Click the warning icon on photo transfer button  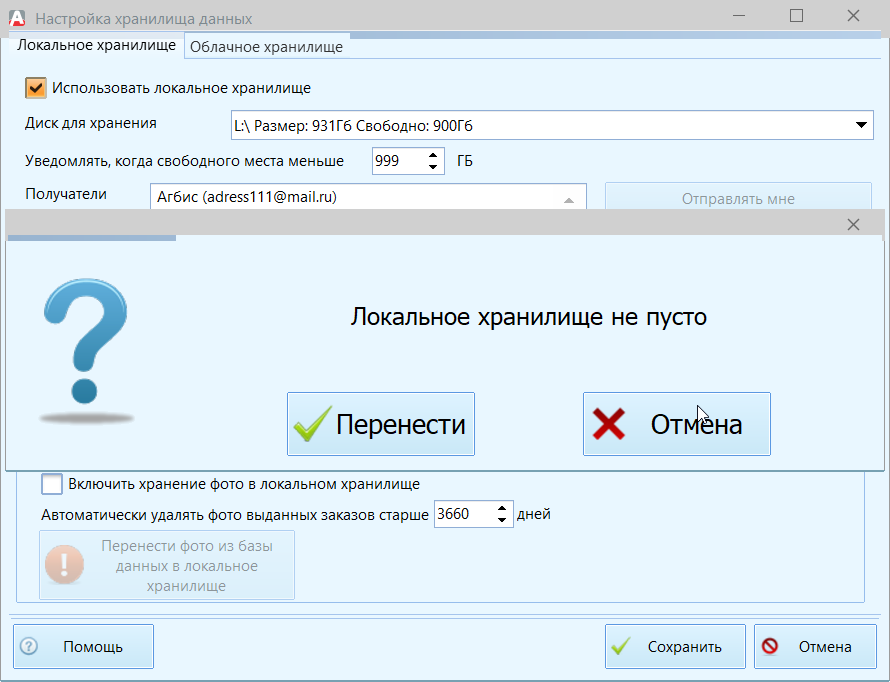pyautogui.click(x=64, y=565)
